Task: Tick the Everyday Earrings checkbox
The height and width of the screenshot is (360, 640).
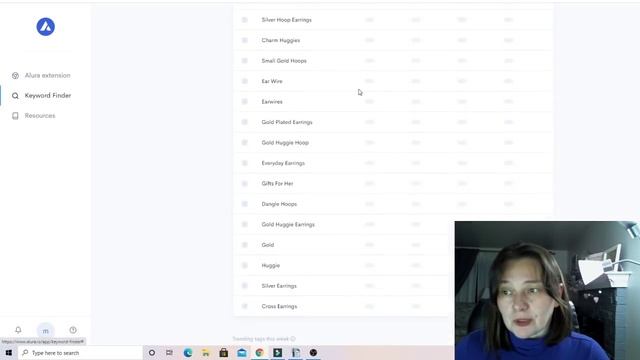Action: coord(245,163)
